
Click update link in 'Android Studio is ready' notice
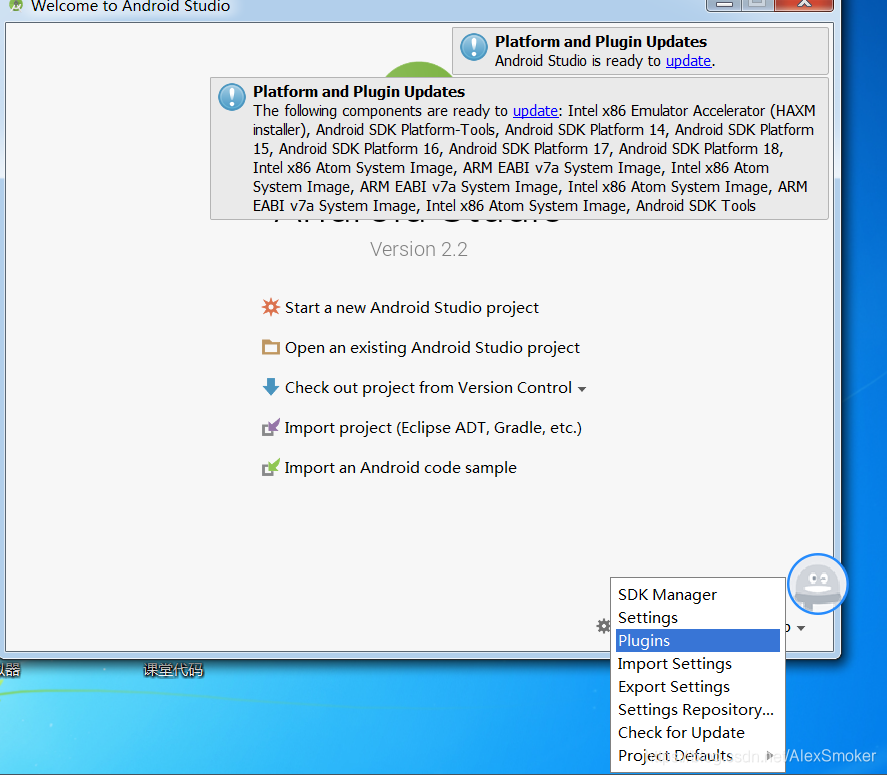pyautogui.click(x=688, y=61)
